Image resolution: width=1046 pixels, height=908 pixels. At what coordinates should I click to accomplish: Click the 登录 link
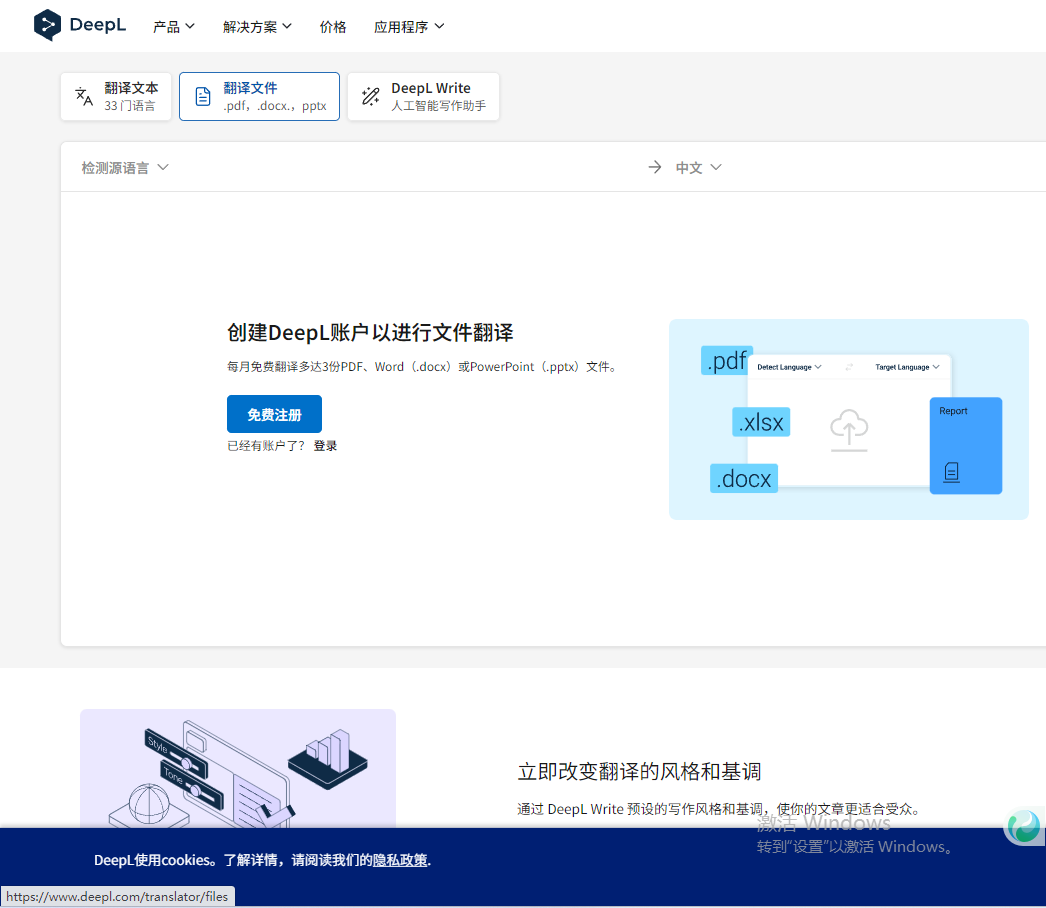tap(326, 446)
